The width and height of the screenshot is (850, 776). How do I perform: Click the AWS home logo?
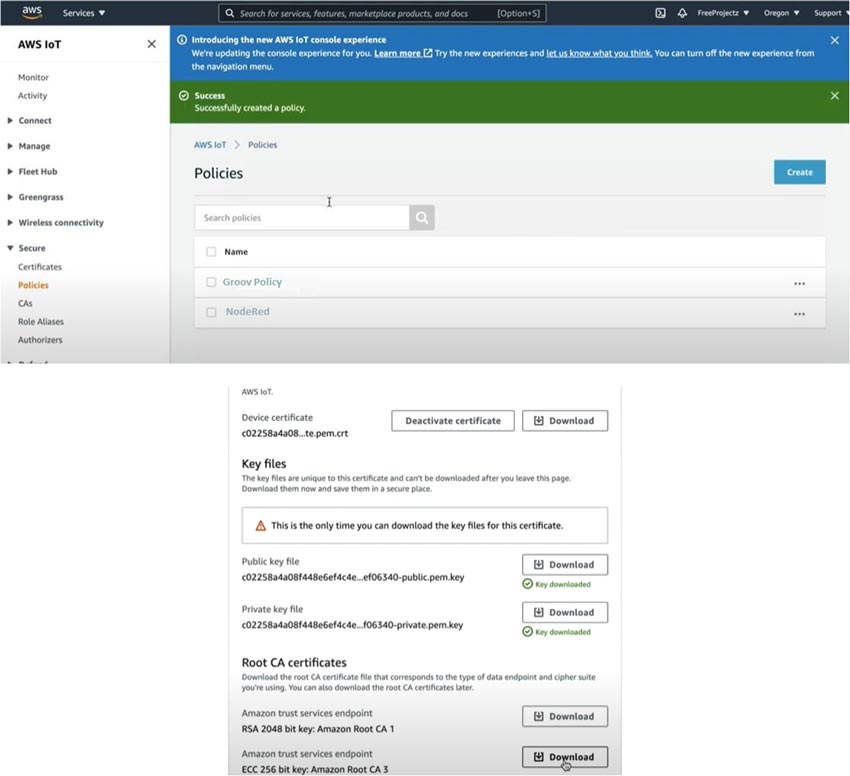[x=31, y=12]
